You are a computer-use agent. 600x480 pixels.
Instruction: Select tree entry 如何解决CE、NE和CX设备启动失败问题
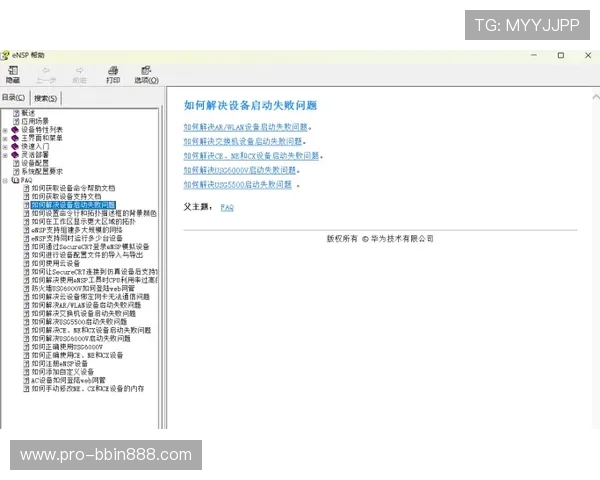pyautogui.click(x=91, y=330)
